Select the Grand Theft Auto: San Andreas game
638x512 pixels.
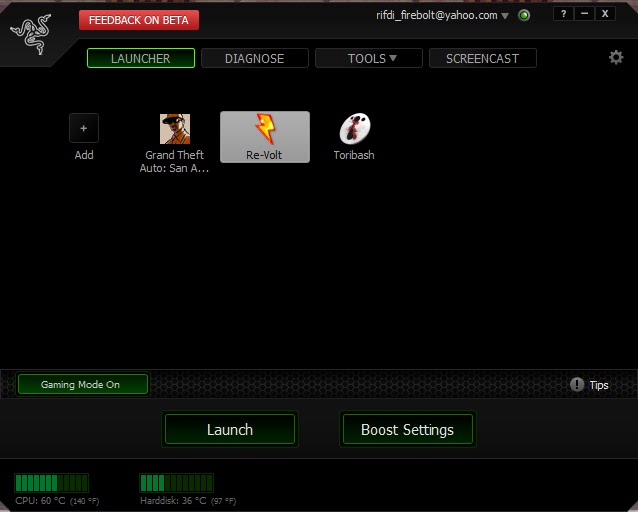pos(175,143)
